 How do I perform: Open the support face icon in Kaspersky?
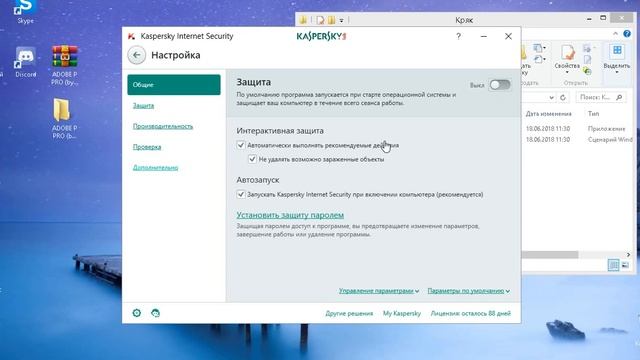click(x=156, y=313)
